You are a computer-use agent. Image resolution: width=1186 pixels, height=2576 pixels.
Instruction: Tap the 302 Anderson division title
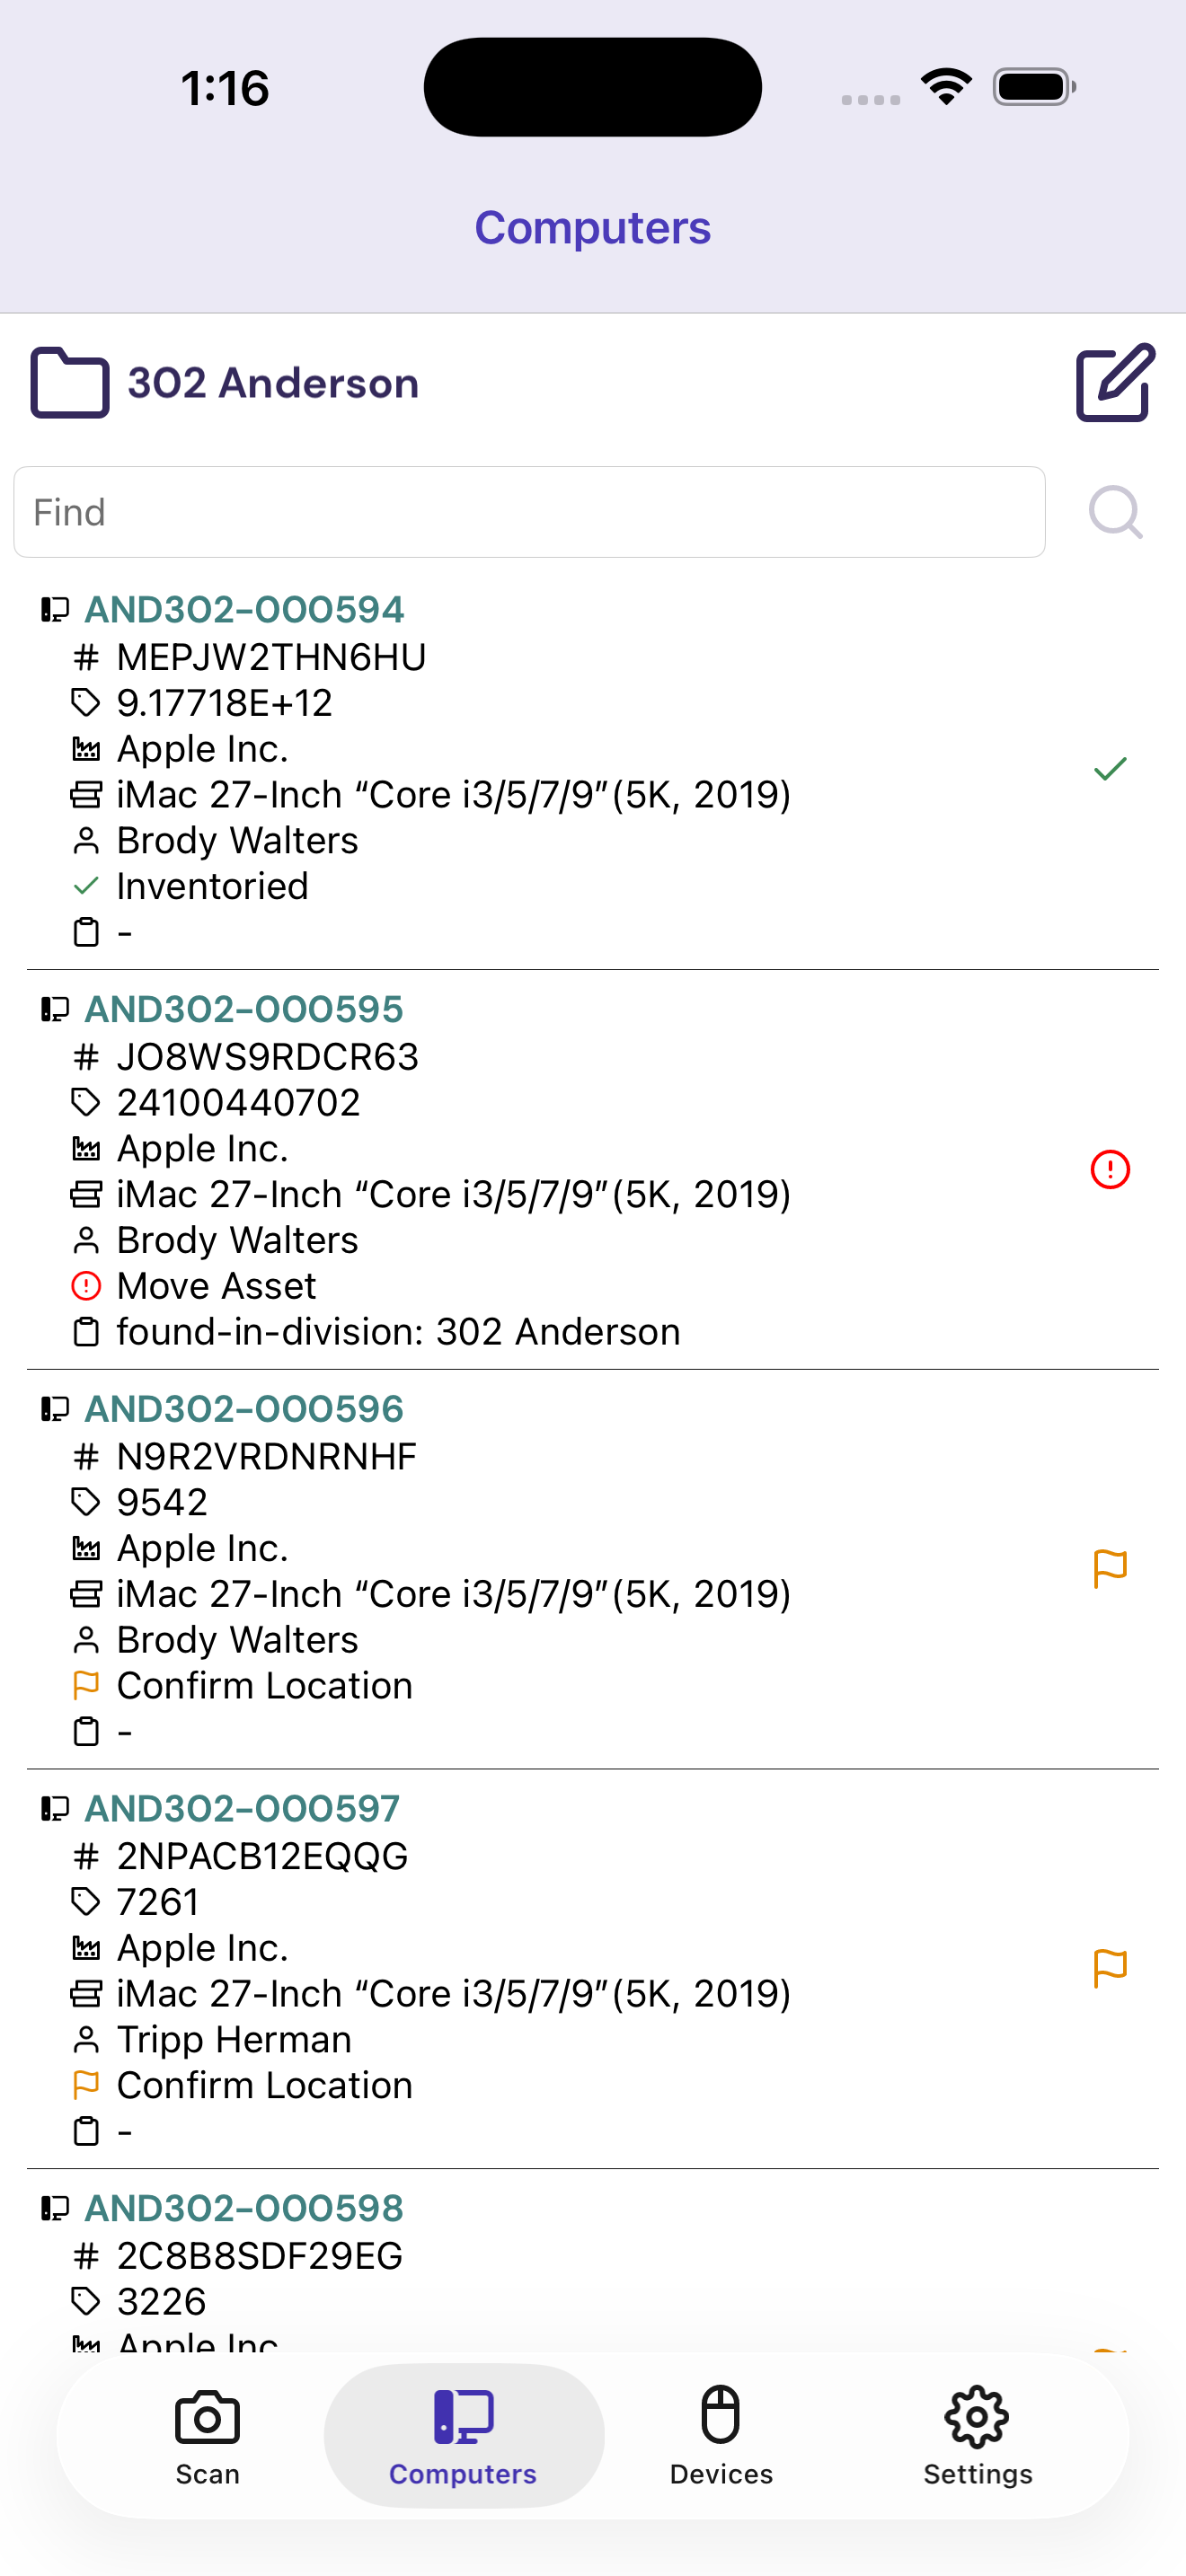coord(273,383)
